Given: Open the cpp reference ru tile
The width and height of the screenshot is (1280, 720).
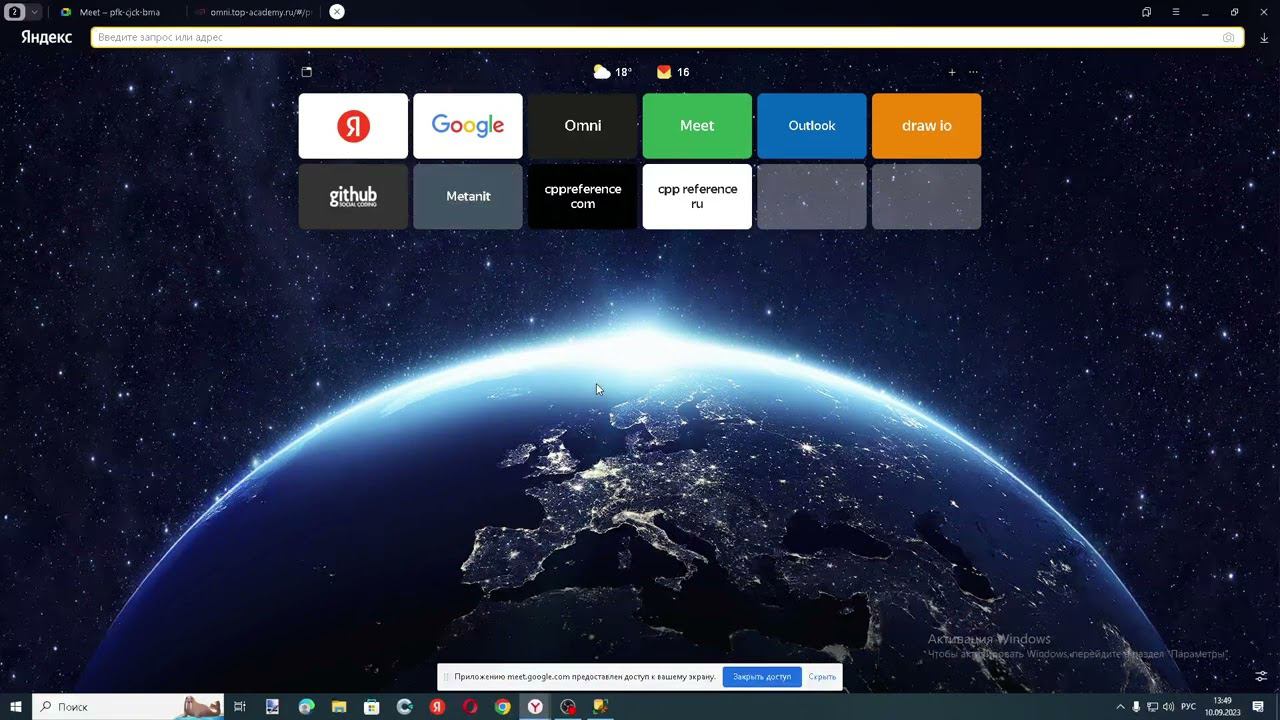Looking at the screenshot, I should pyautogui.click(x=697, y=197).
